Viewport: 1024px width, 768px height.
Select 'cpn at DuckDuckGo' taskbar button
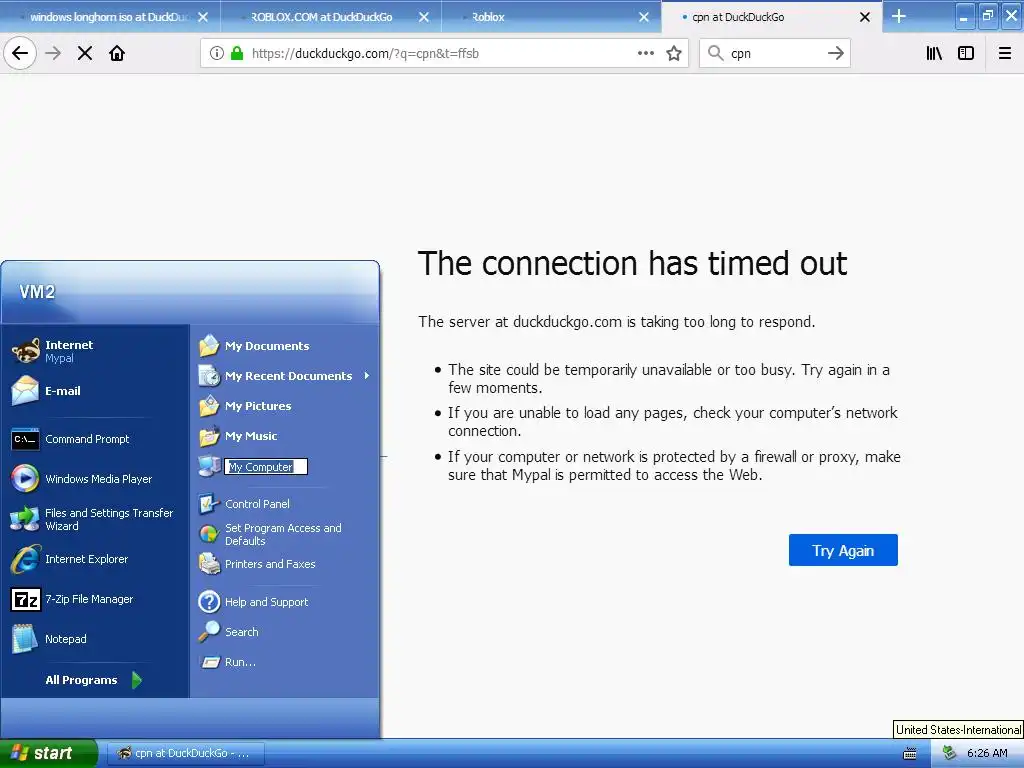tap(184, 754)
